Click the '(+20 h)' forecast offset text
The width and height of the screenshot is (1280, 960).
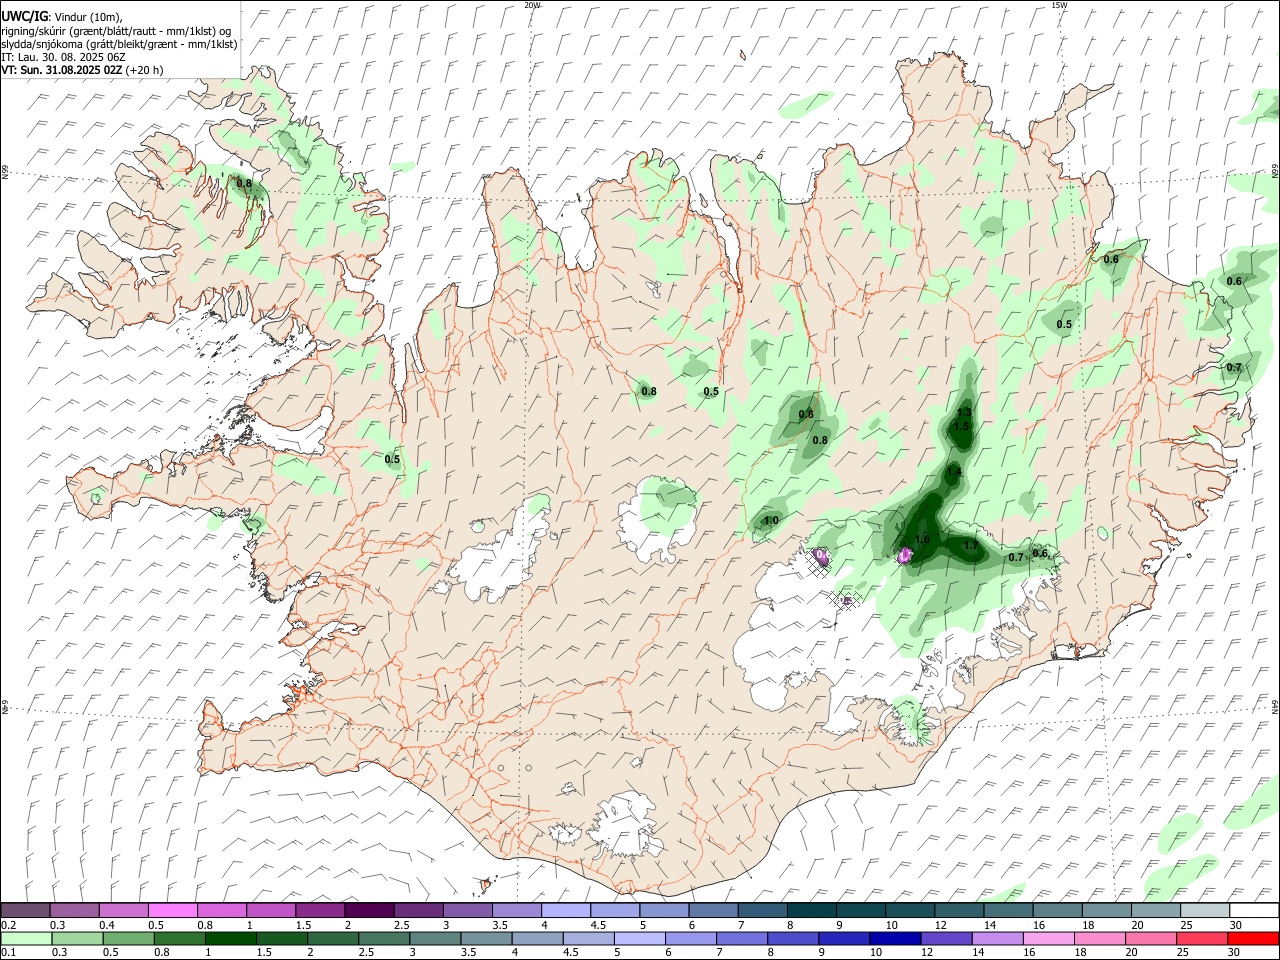[x=145, y=70]
